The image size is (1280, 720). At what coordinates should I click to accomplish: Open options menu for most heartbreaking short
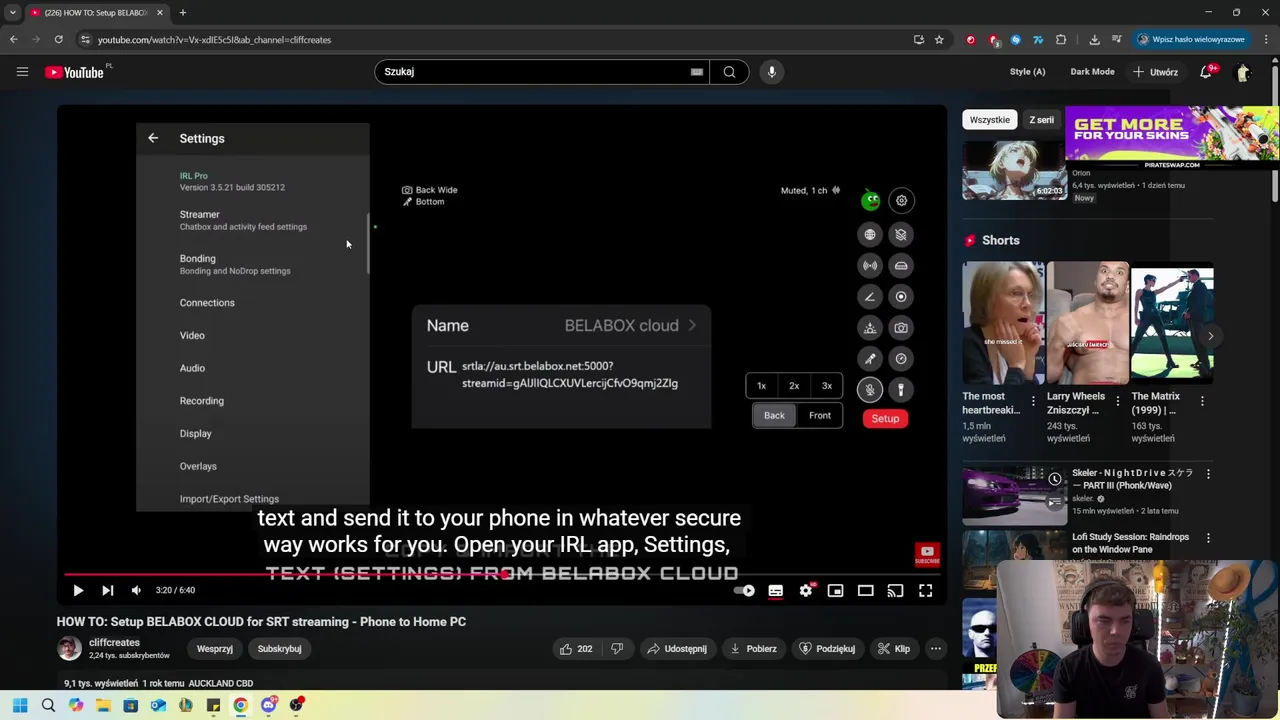(x=1033, y=401)
